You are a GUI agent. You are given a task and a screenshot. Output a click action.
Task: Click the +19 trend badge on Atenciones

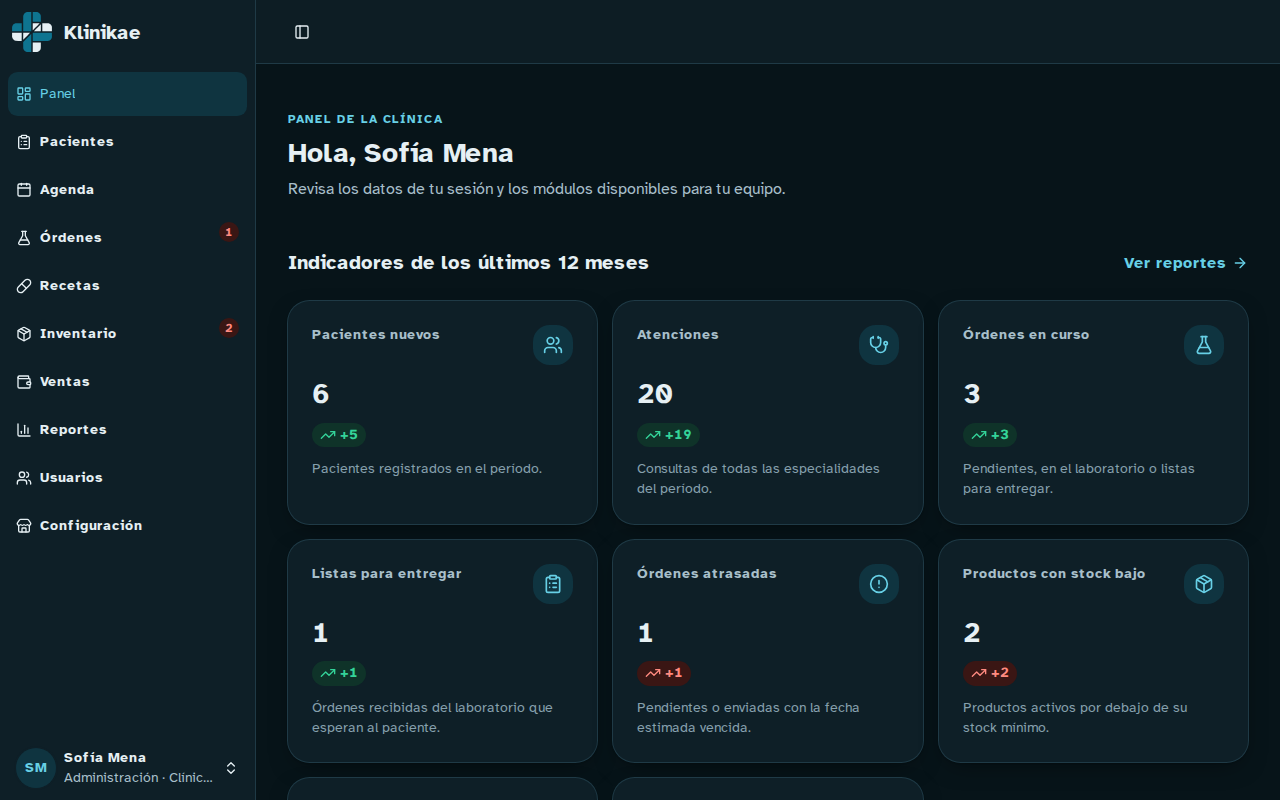pyautogui.click(x=668, y=435)
